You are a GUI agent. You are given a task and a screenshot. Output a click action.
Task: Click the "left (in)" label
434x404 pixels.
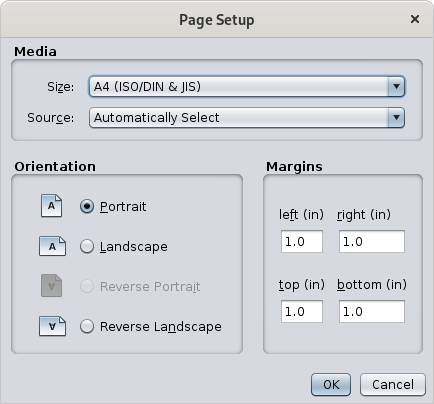[301, 215]
